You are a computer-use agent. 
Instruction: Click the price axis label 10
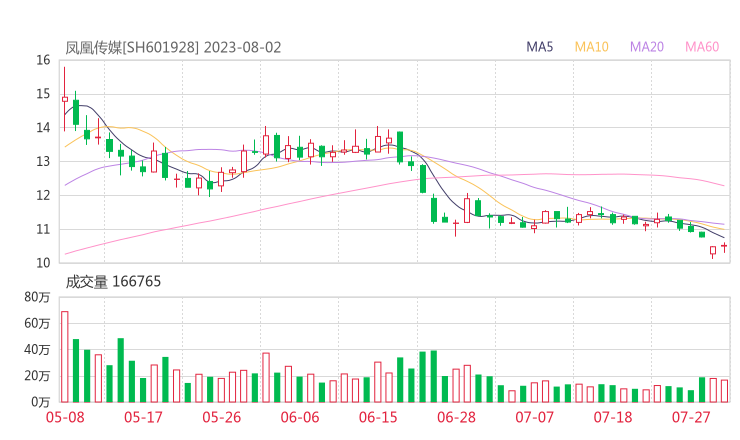[43, 263]
